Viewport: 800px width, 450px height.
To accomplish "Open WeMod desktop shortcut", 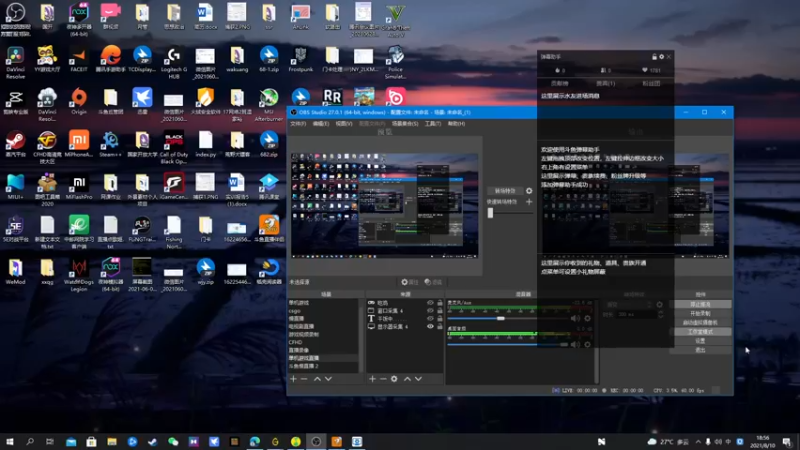I will point(15,272).
